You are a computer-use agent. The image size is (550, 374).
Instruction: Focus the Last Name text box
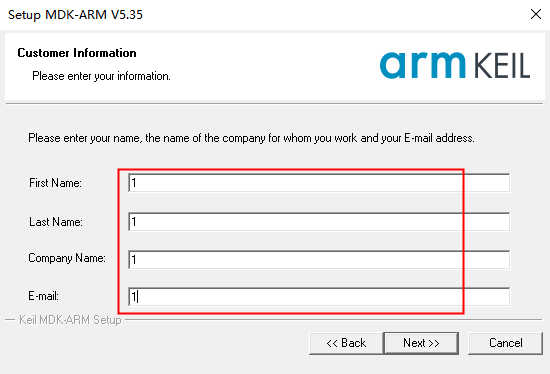pyautogui.click(x=319, y=222)
